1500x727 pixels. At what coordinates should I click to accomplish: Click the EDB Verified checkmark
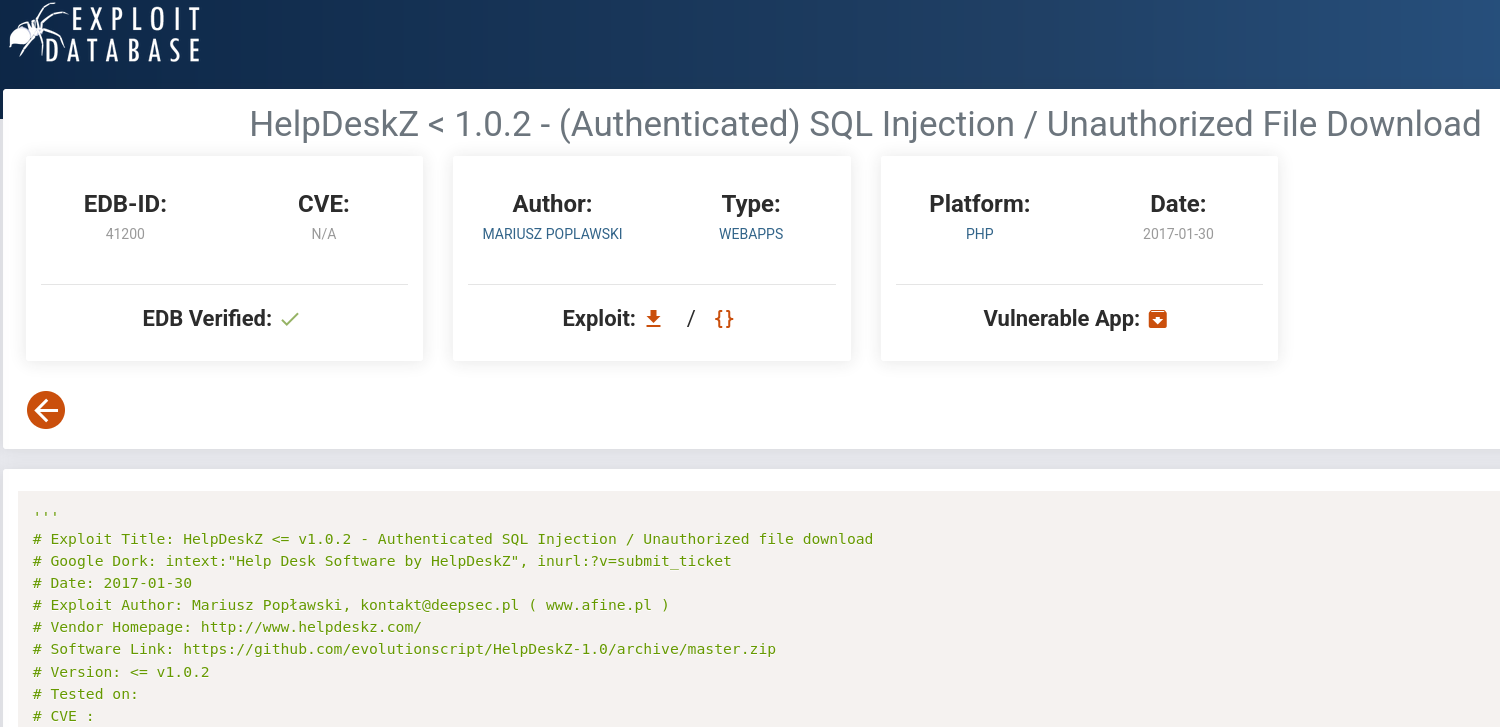(x=290, y=319)
